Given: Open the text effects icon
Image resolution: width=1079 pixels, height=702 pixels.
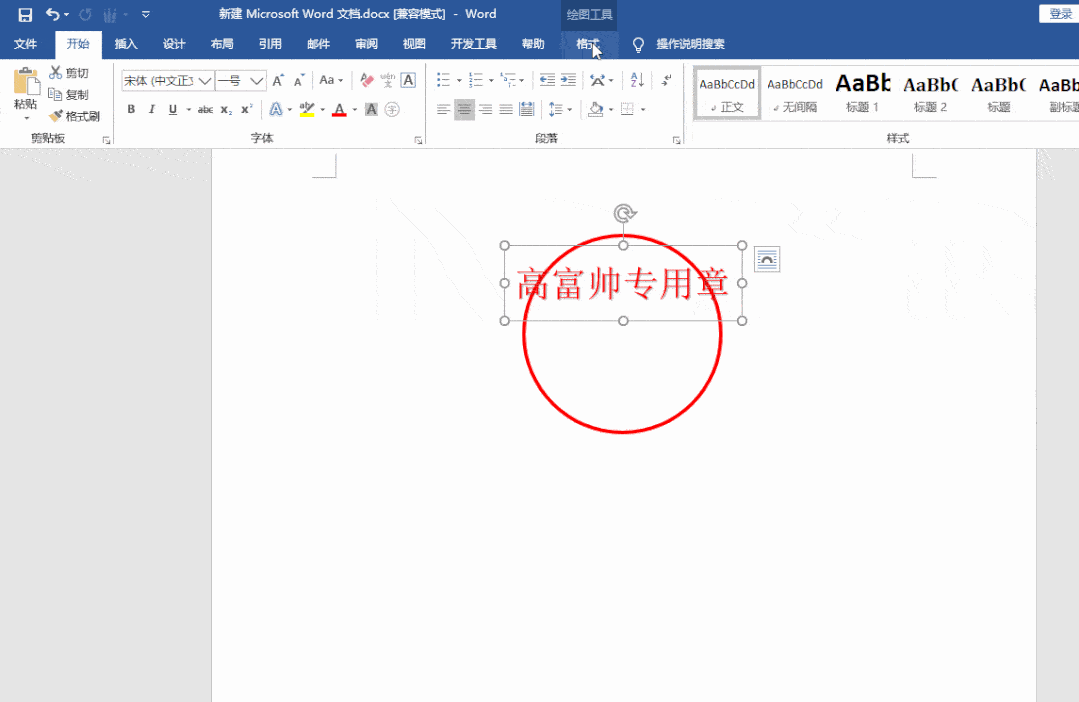Looking at the screenshot, I should pos(276,109).
